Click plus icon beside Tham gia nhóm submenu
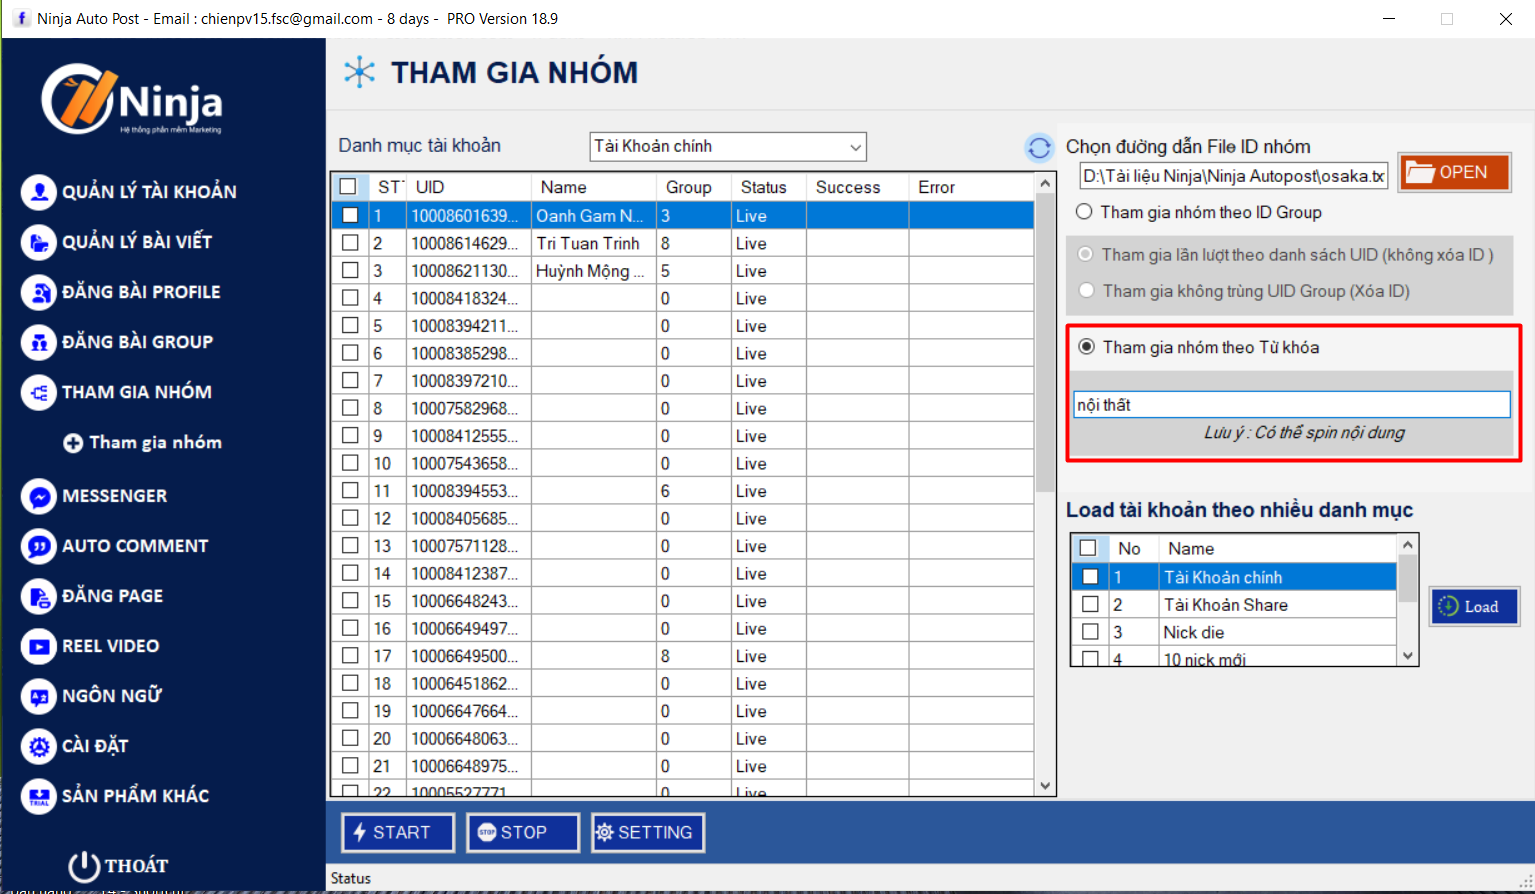Viewport: 1535px width, 894px height. pos(73,443)
